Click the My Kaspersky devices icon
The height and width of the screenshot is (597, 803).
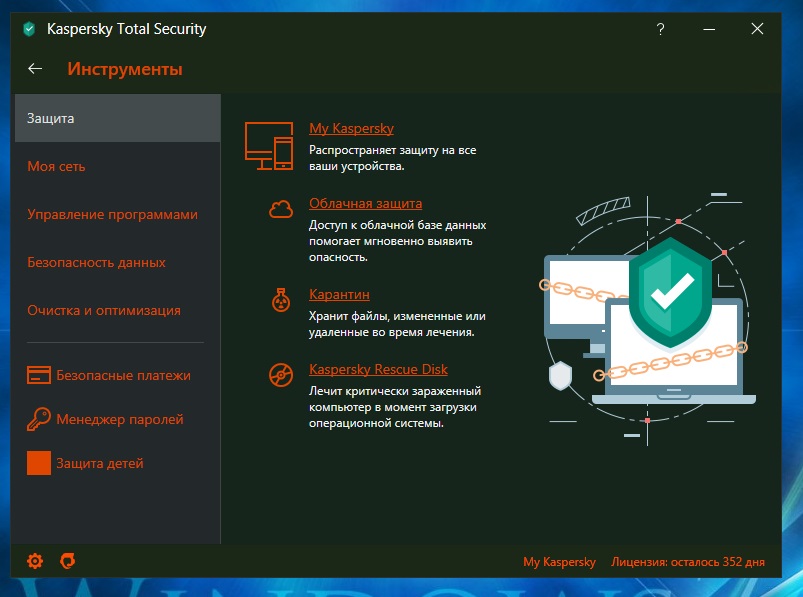(269, 146)
